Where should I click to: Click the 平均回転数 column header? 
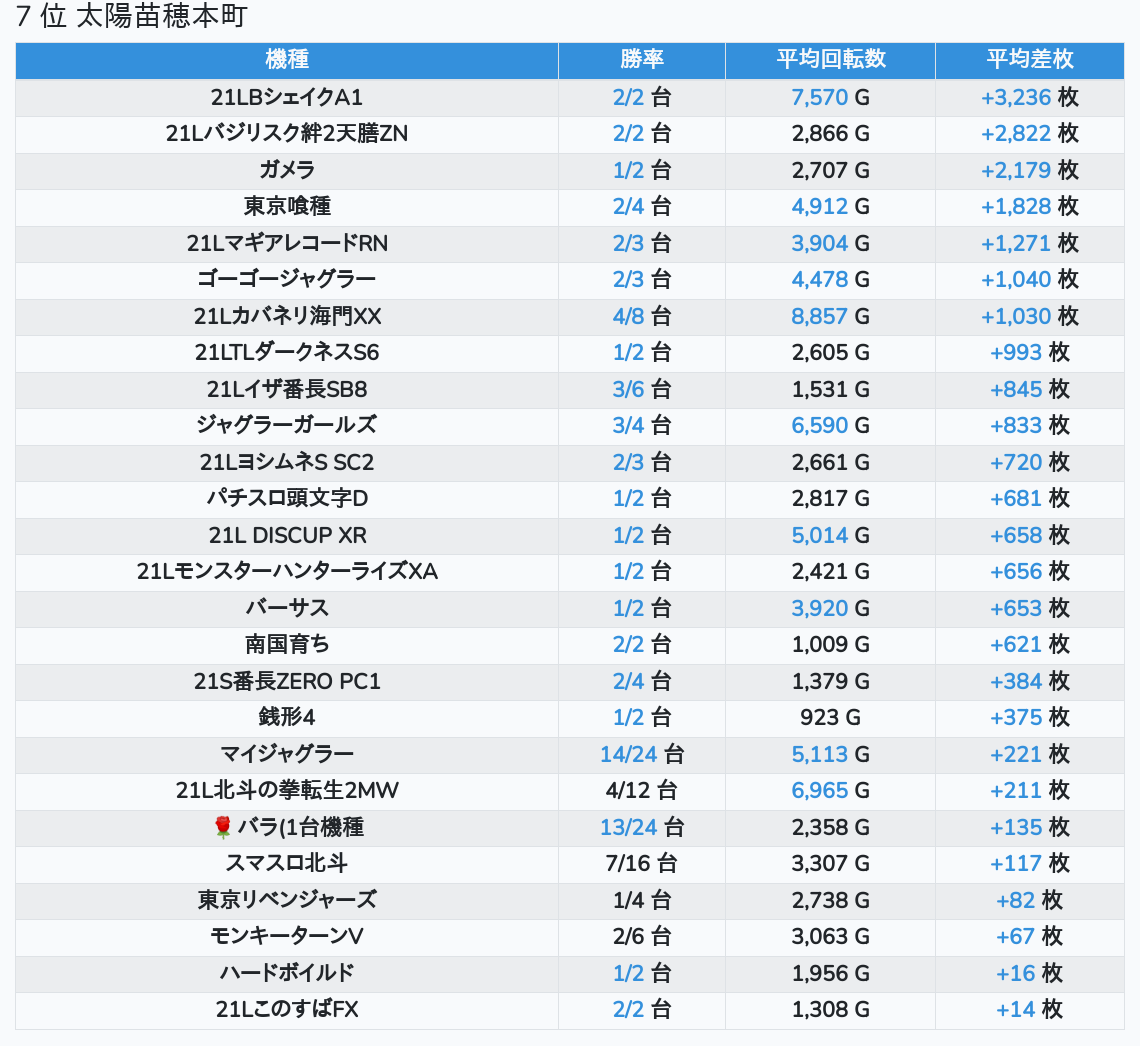click(830, 60)
